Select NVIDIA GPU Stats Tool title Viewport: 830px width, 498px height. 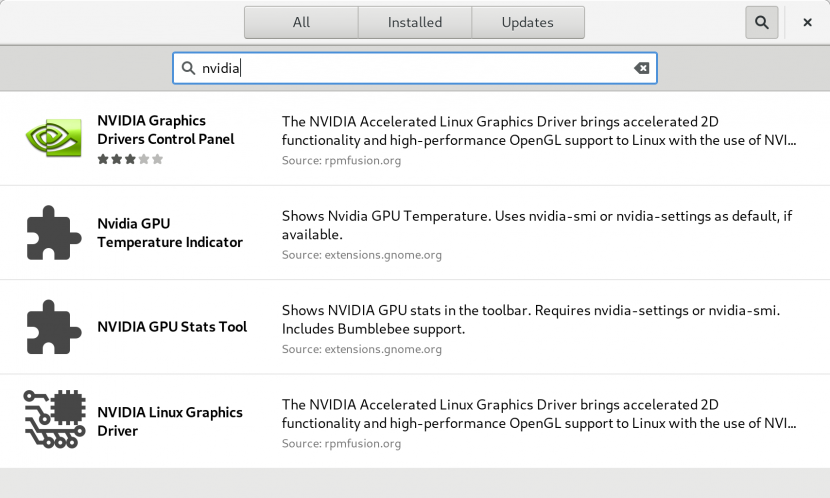(172, 327)
